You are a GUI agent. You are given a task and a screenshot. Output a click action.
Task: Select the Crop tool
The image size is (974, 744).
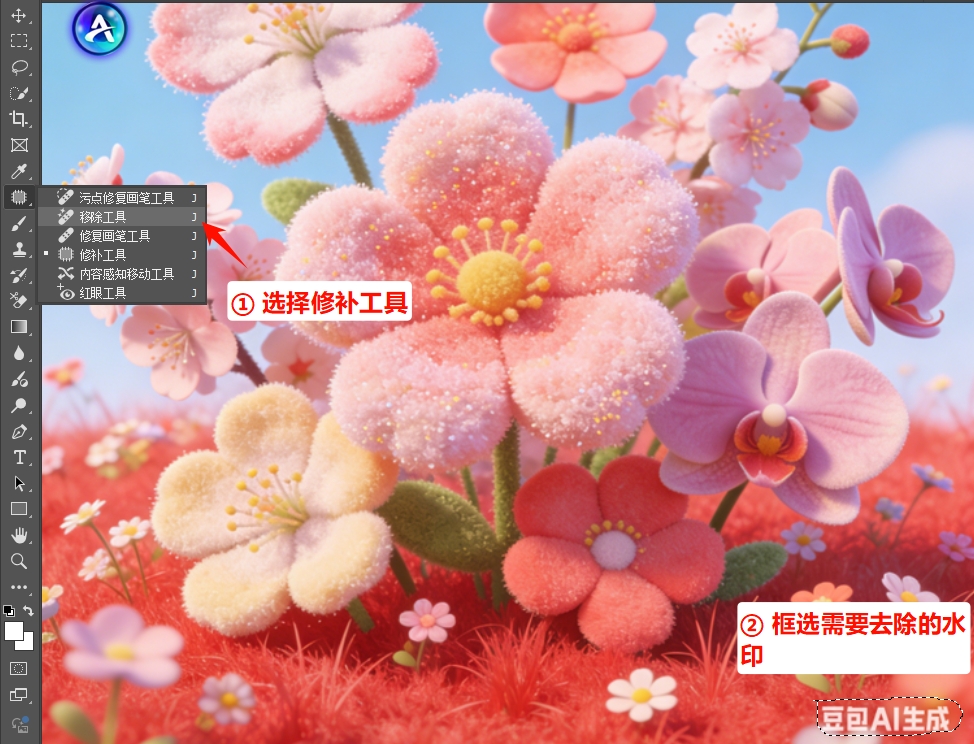click(x=18, y=119)
